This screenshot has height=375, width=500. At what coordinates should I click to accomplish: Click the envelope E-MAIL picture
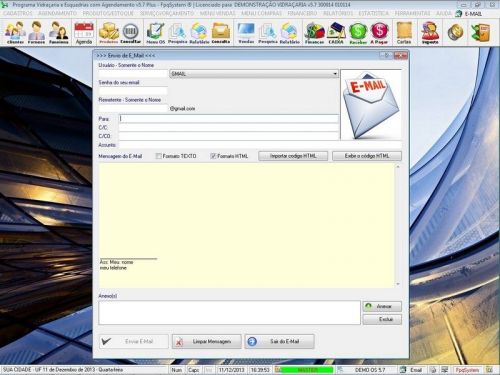tap(371, 105)
